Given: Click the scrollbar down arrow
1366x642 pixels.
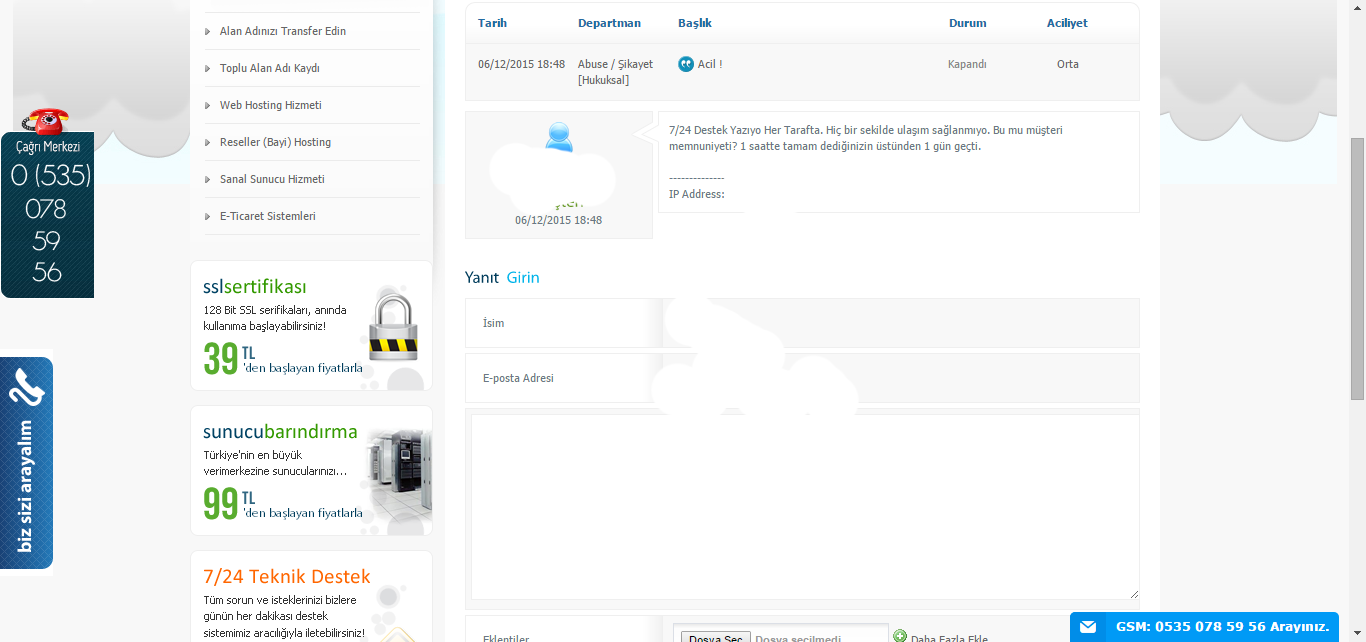Looking at the screenshot, I should click(x=1357, y=633).
